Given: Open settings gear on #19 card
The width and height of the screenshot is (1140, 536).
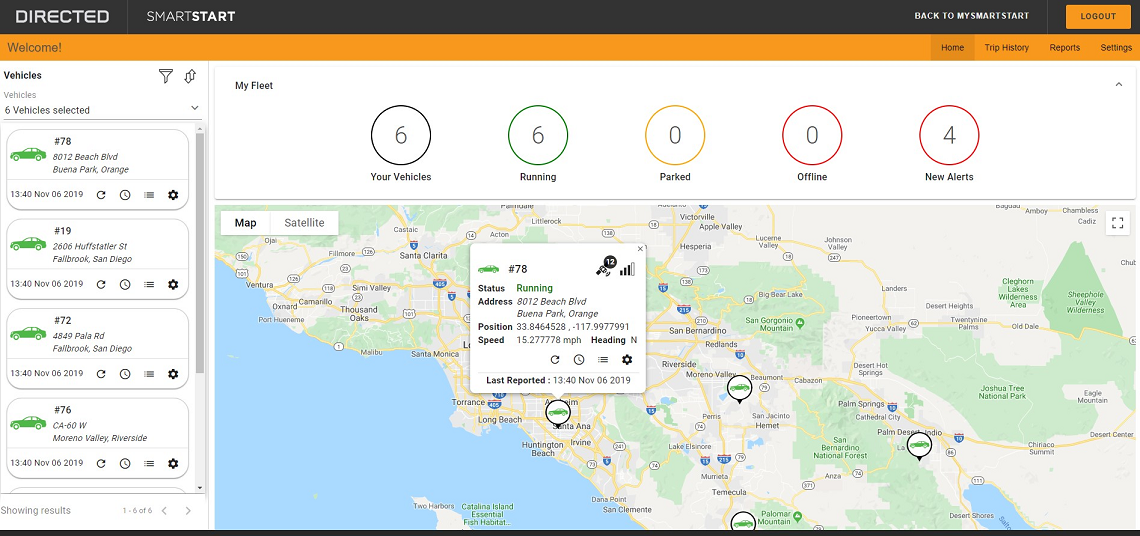Looking at the screenshot, I should pos(173,284).
